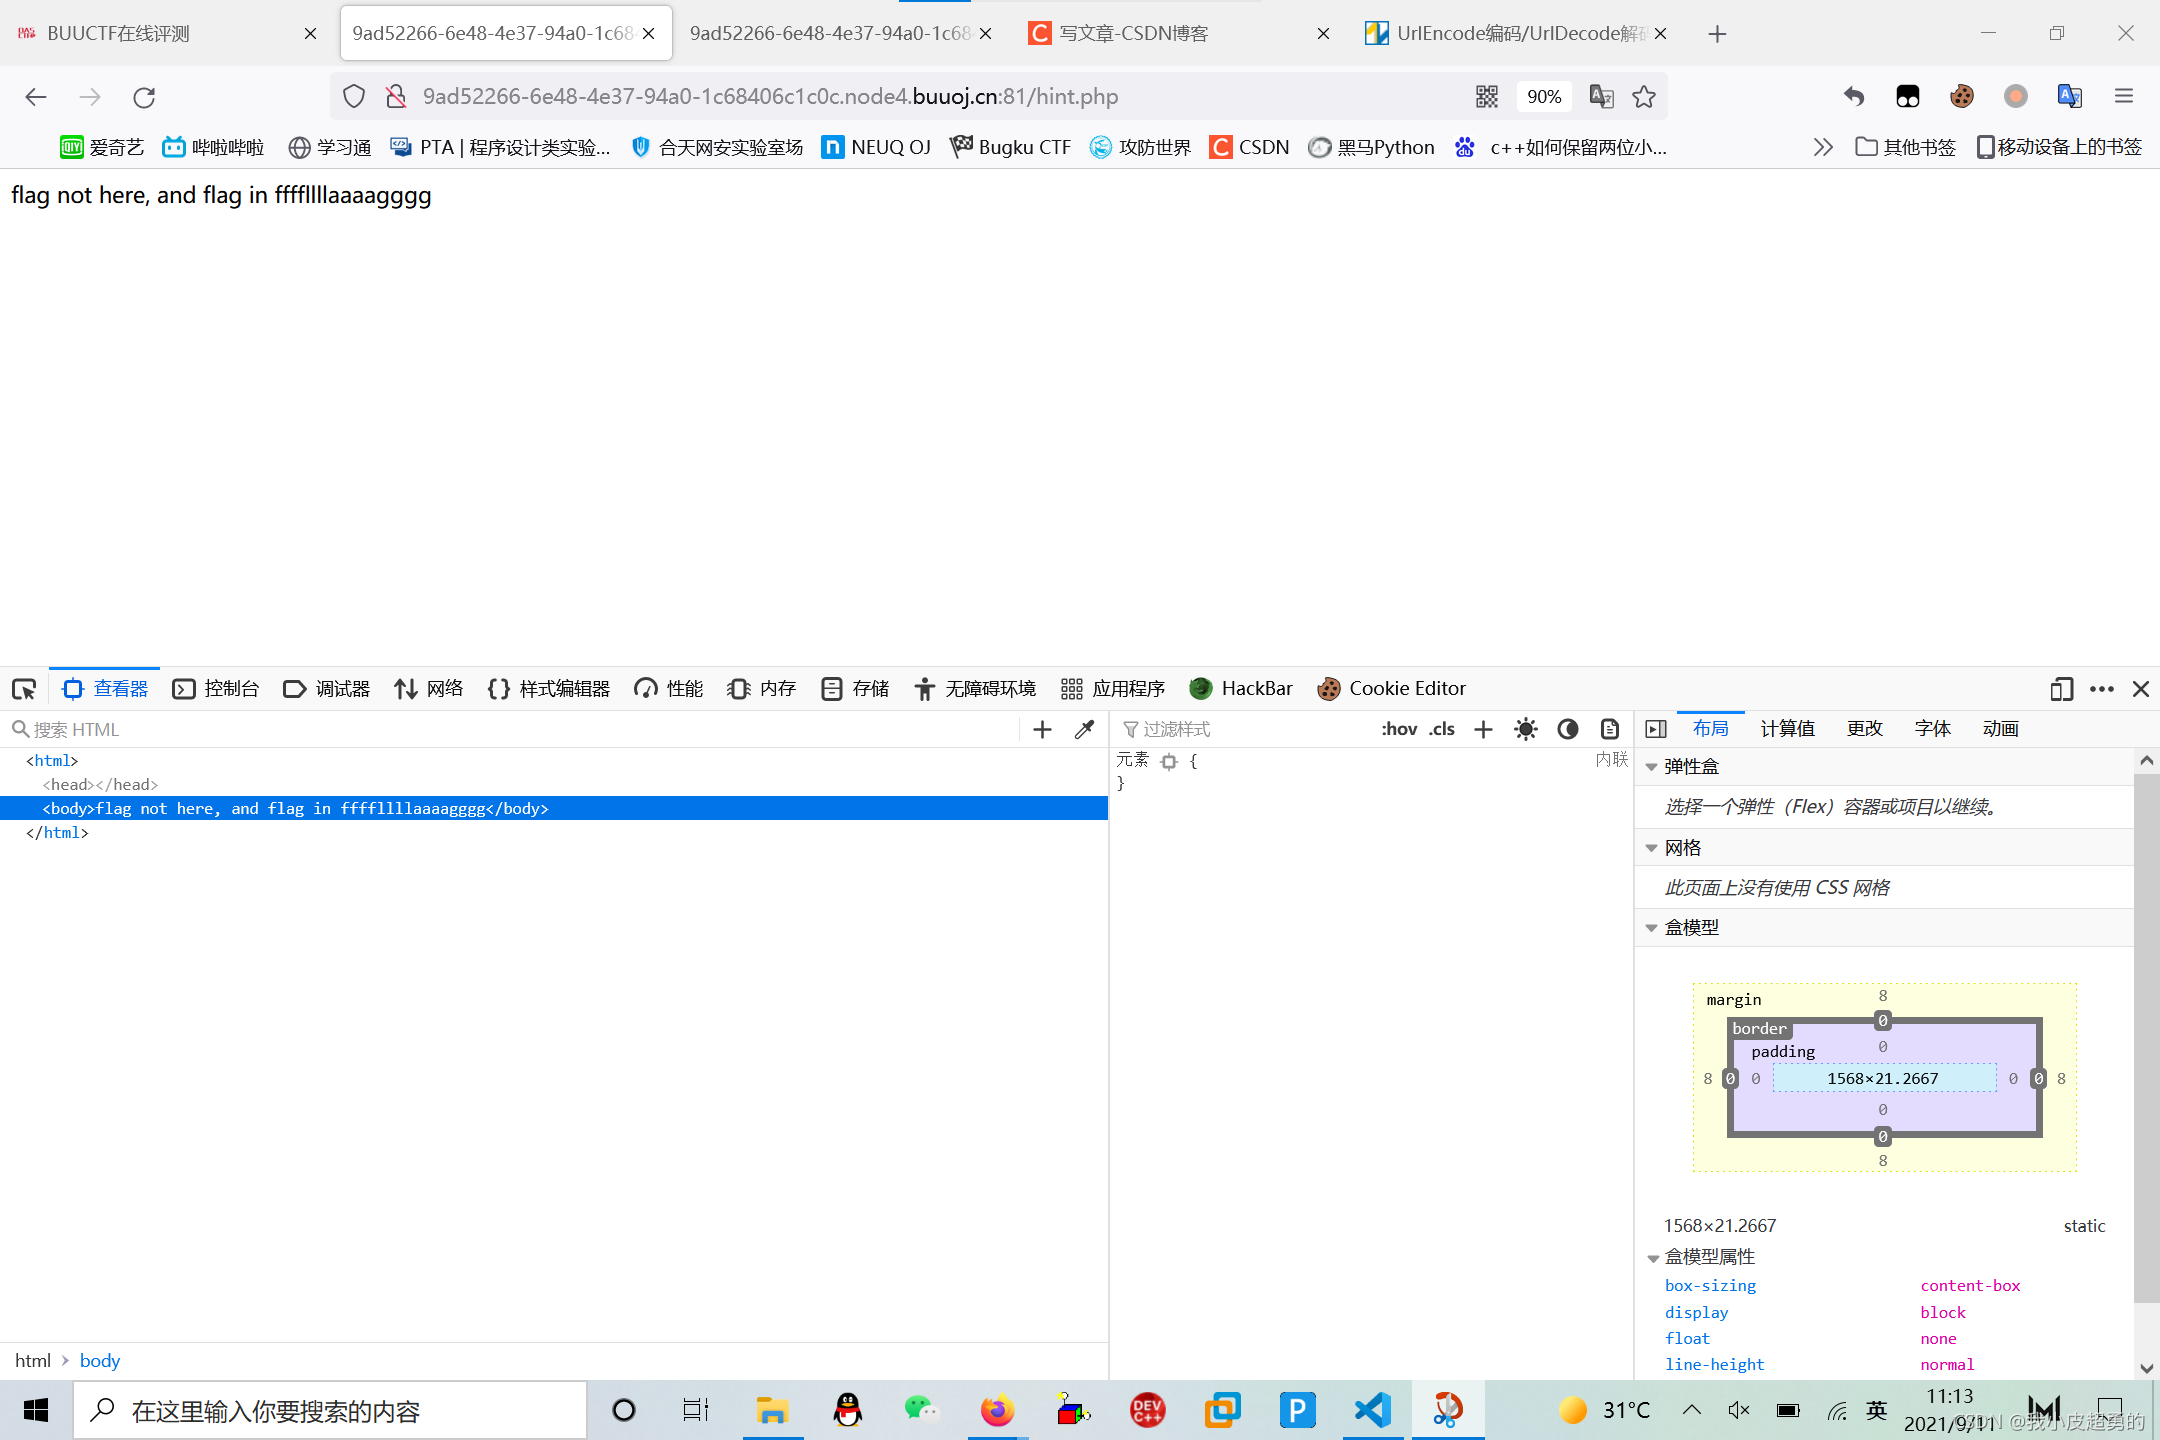
Task: Toggle dark color scheme simulation
Action: pos(1567,730)
